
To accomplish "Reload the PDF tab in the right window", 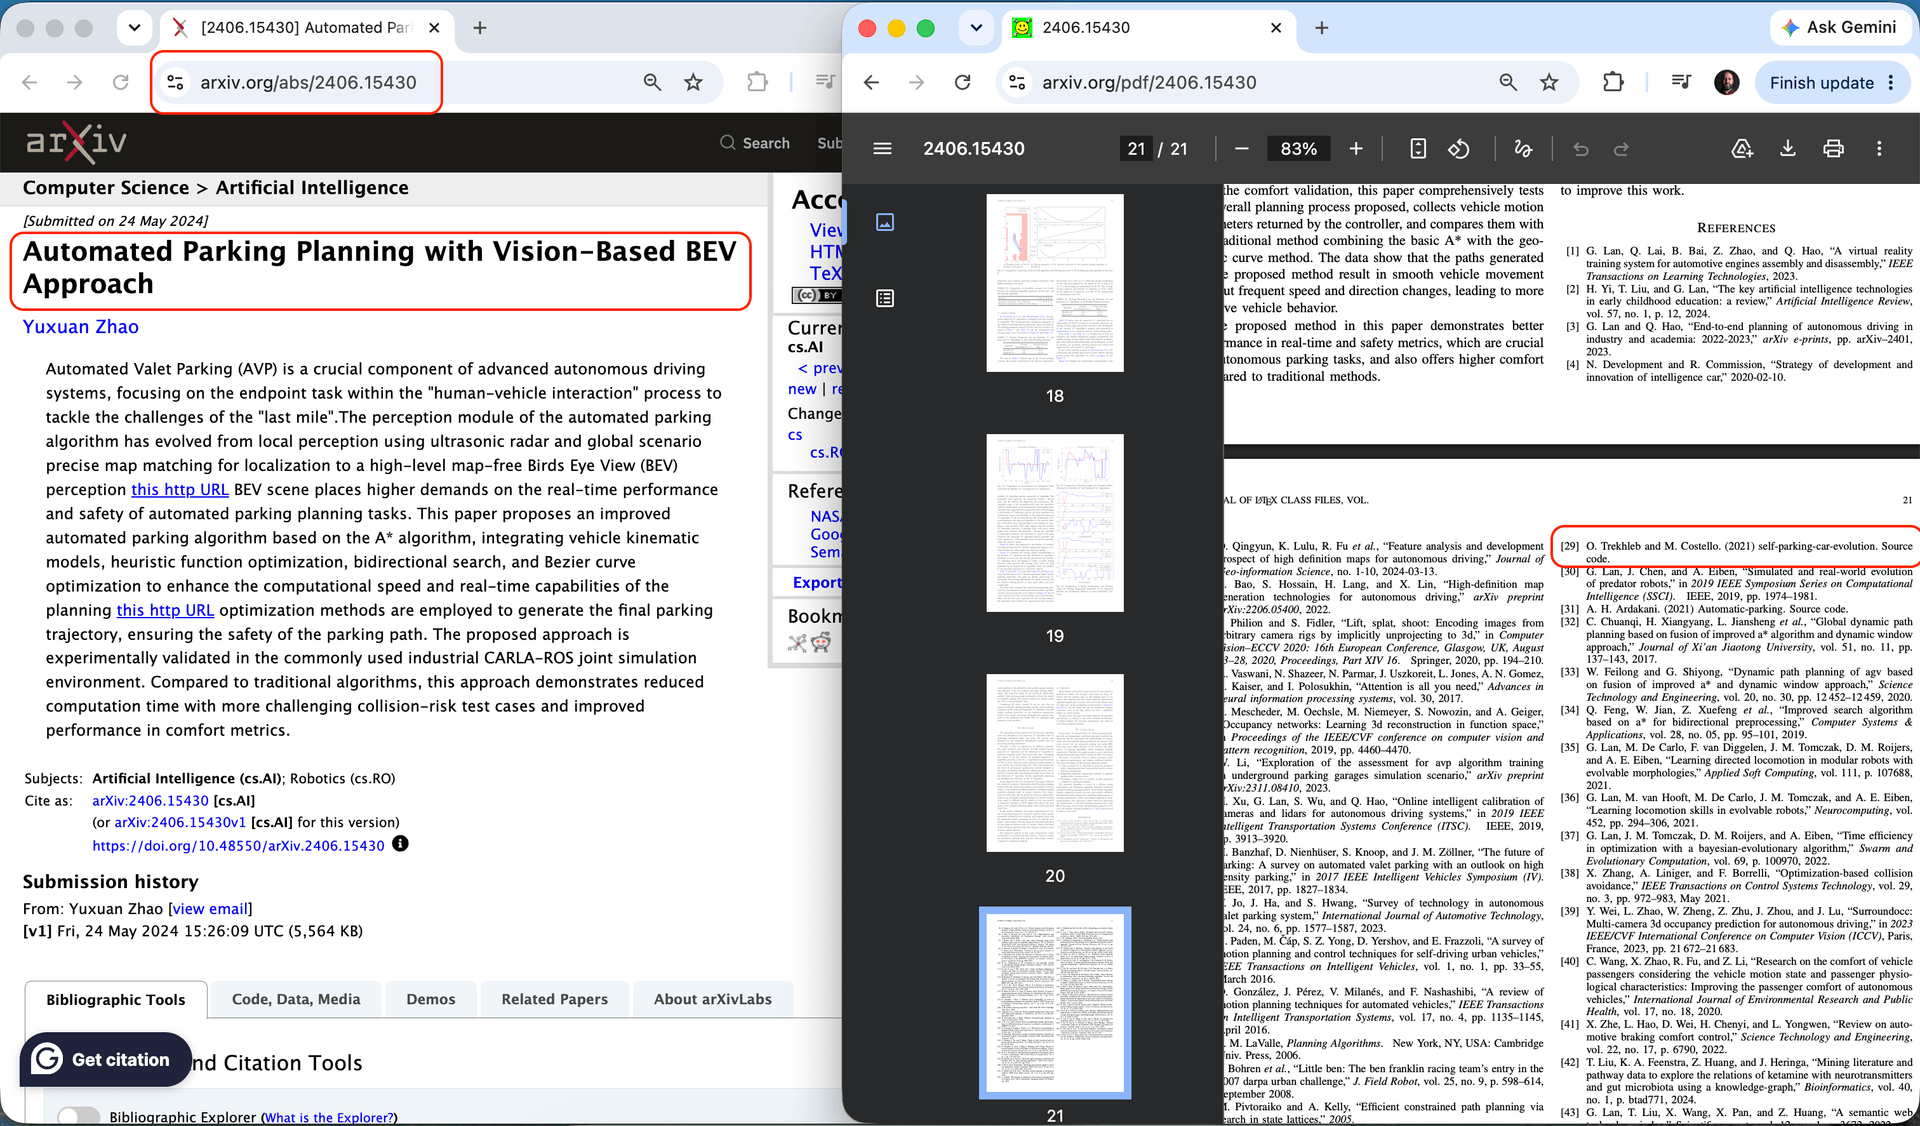I will 963,83.
